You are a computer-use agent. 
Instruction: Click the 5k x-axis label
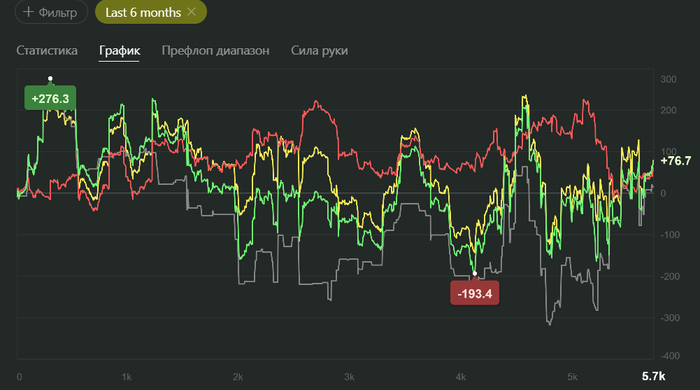click(572, 377)
